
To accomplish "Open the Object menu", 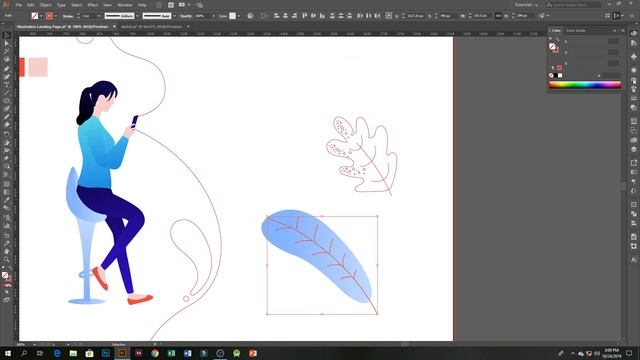I will coord(45,5).
